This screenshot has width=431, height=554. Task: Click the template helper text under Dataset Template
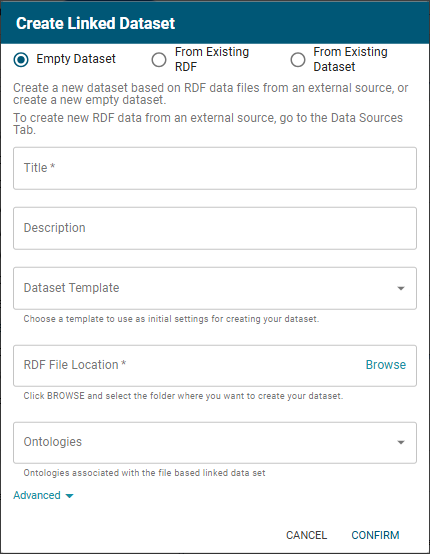tap(171, 319)
